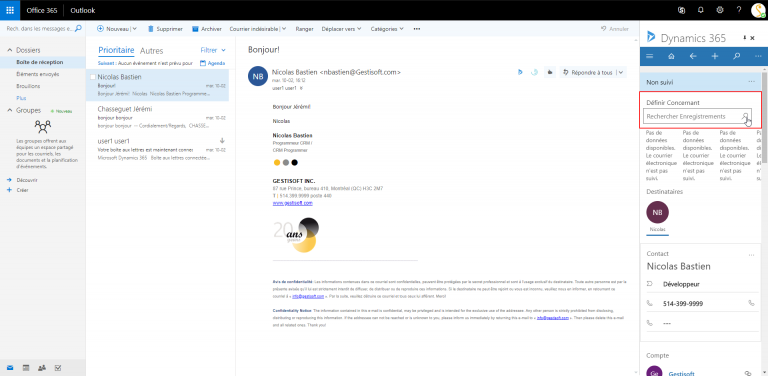
Task: Switch to the Autres tab
Action: point(151,50)
